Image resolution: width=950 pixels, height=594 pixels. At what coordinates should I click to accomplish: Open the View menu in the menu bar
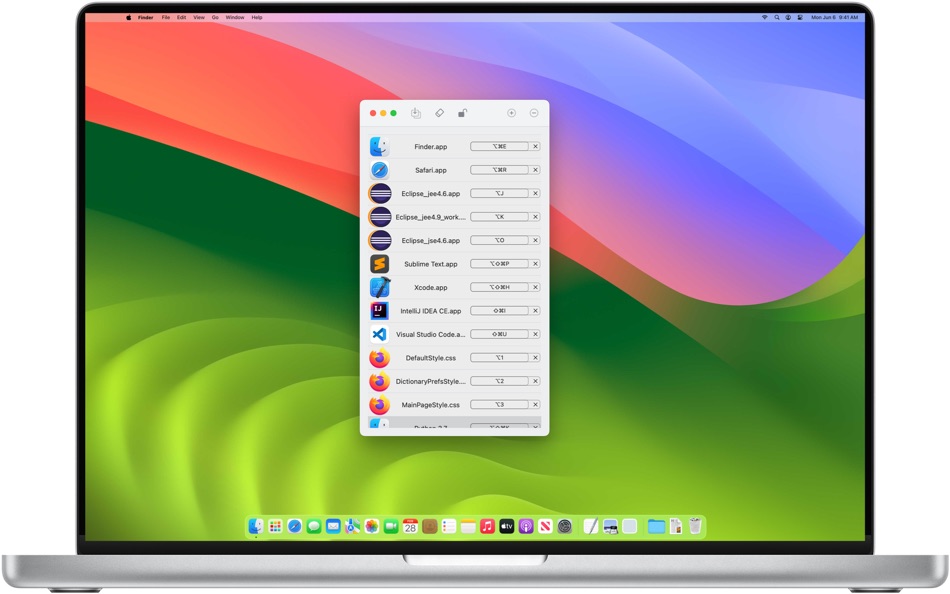coord(199,18)
